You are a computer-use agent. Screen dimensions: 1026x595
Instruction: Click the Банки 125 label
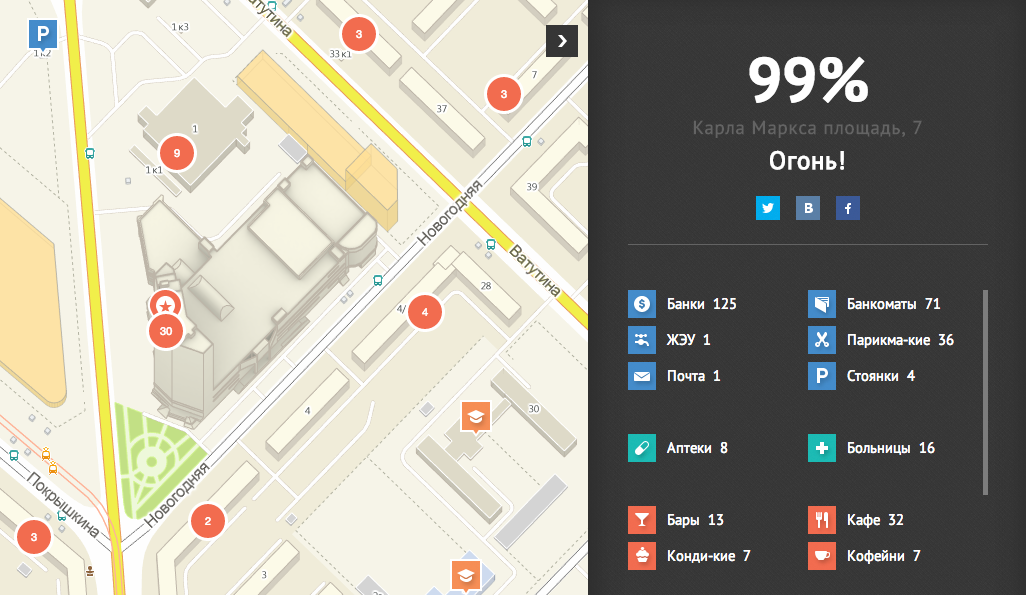click(x=701, y=304)
